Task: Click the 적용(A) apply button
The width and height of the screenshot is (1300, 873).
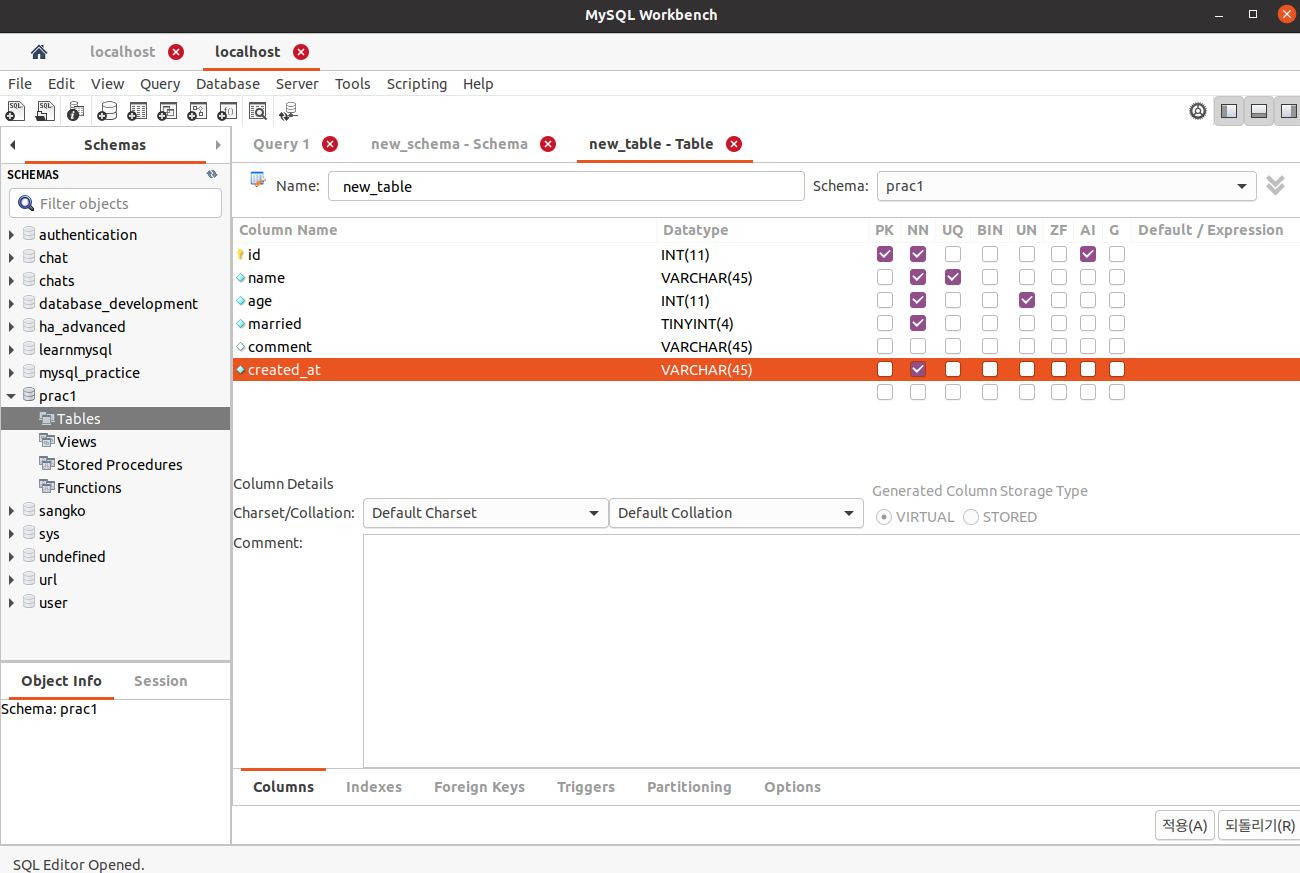Action: pos(1184,825)
